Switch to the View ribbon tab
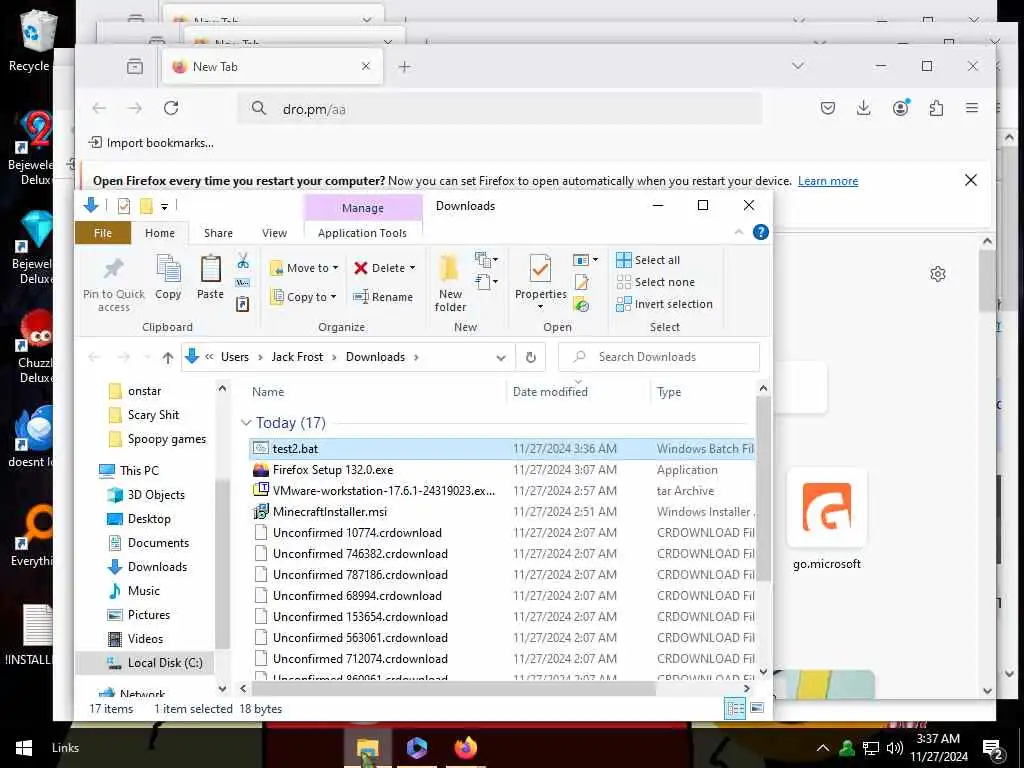This screenshot has width=1024, height=768. 274,232
